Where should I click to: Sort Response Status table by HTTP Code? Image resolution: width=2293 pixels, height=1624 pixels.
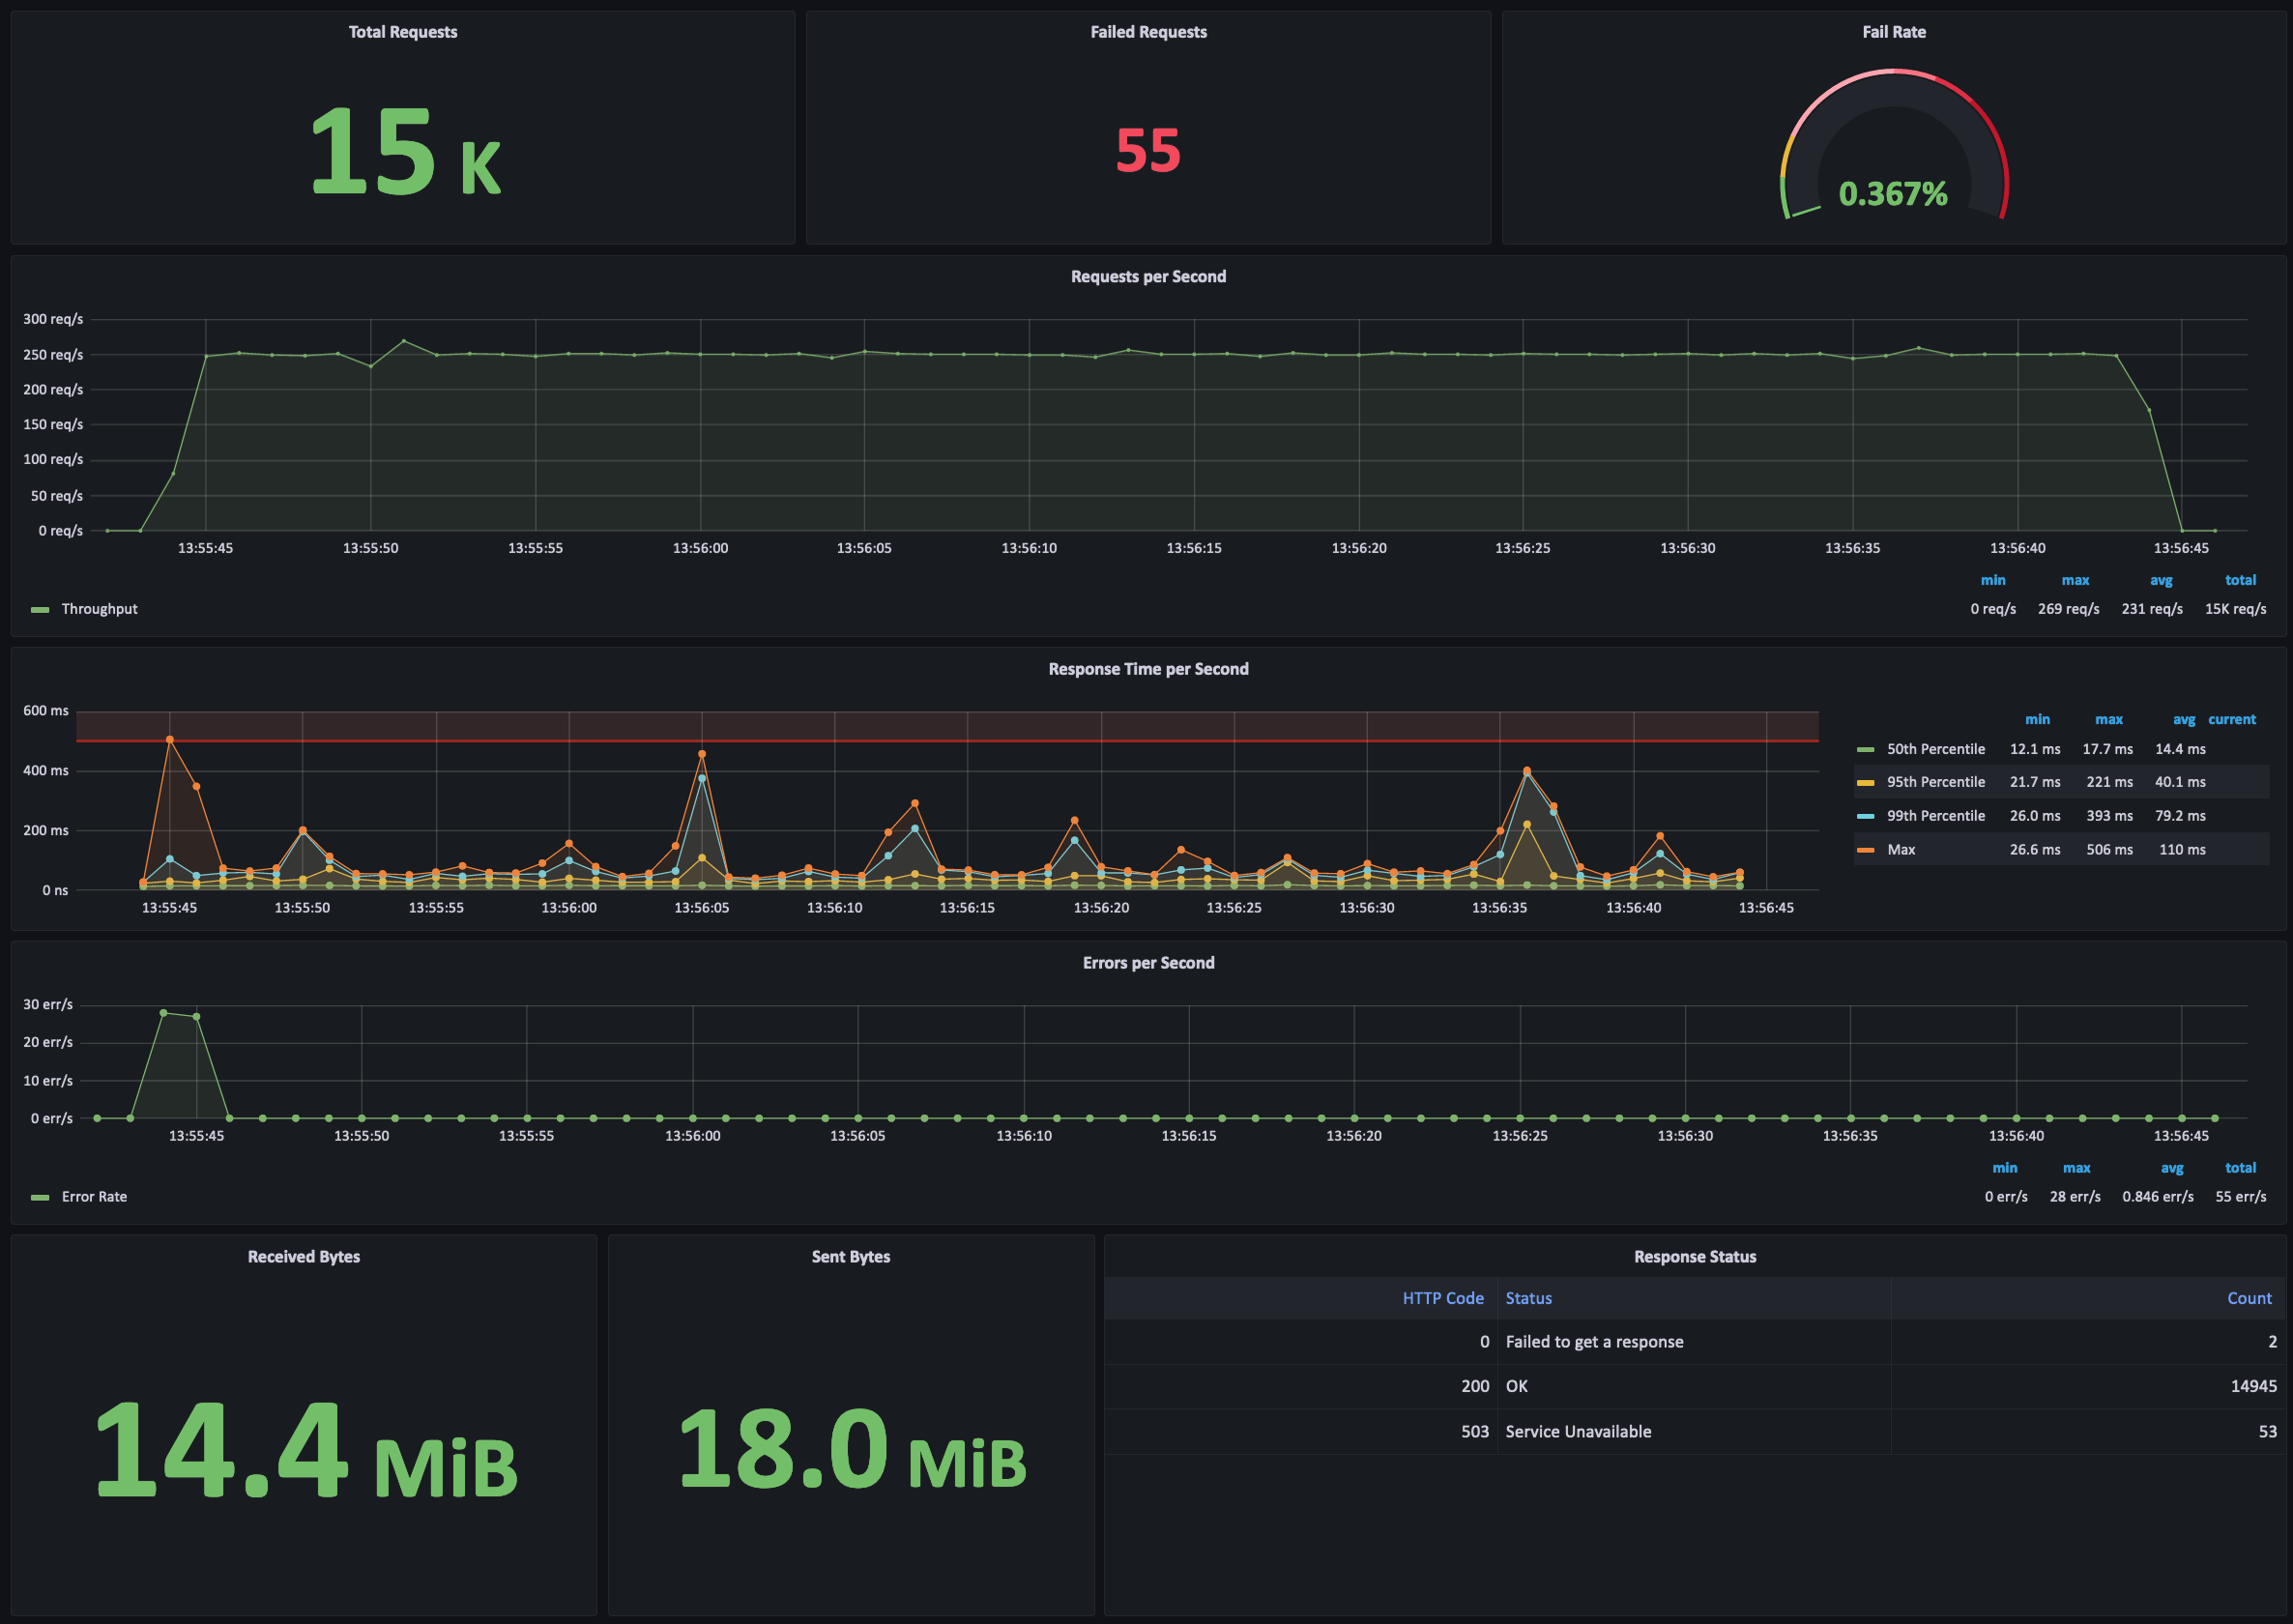point(1443,1298)
